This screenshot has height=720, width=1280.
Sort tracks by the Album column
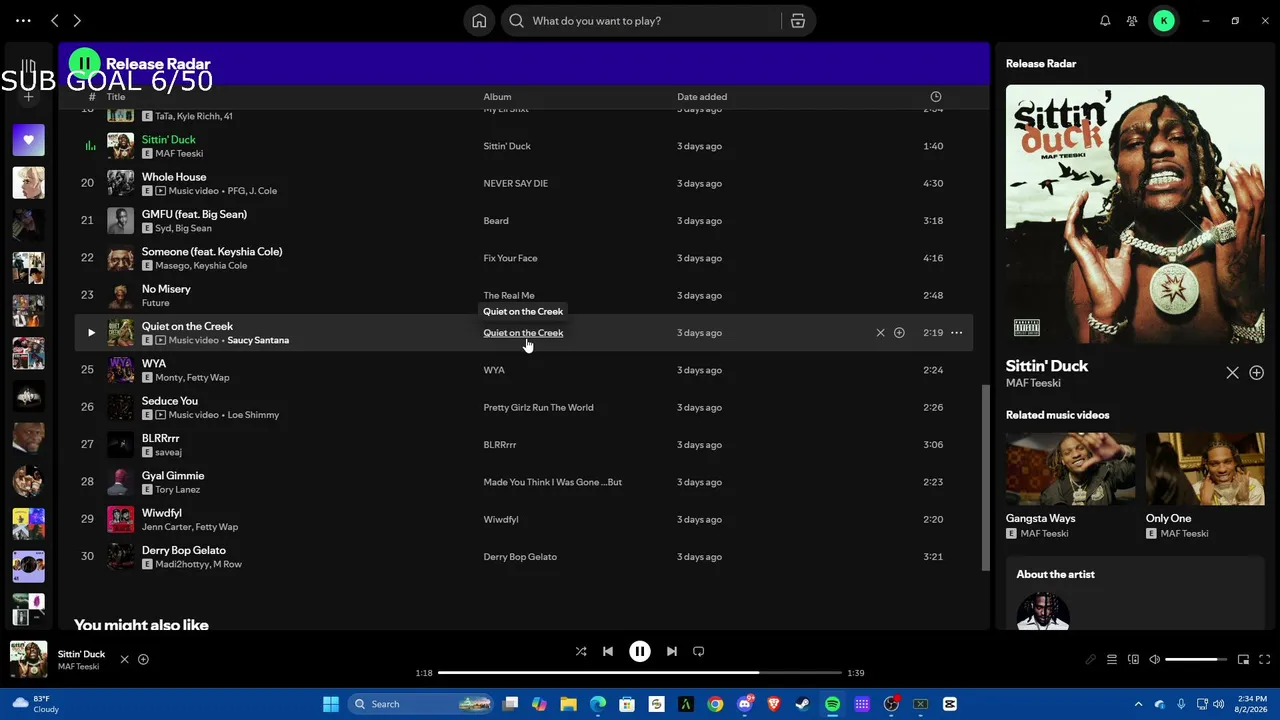497,97
